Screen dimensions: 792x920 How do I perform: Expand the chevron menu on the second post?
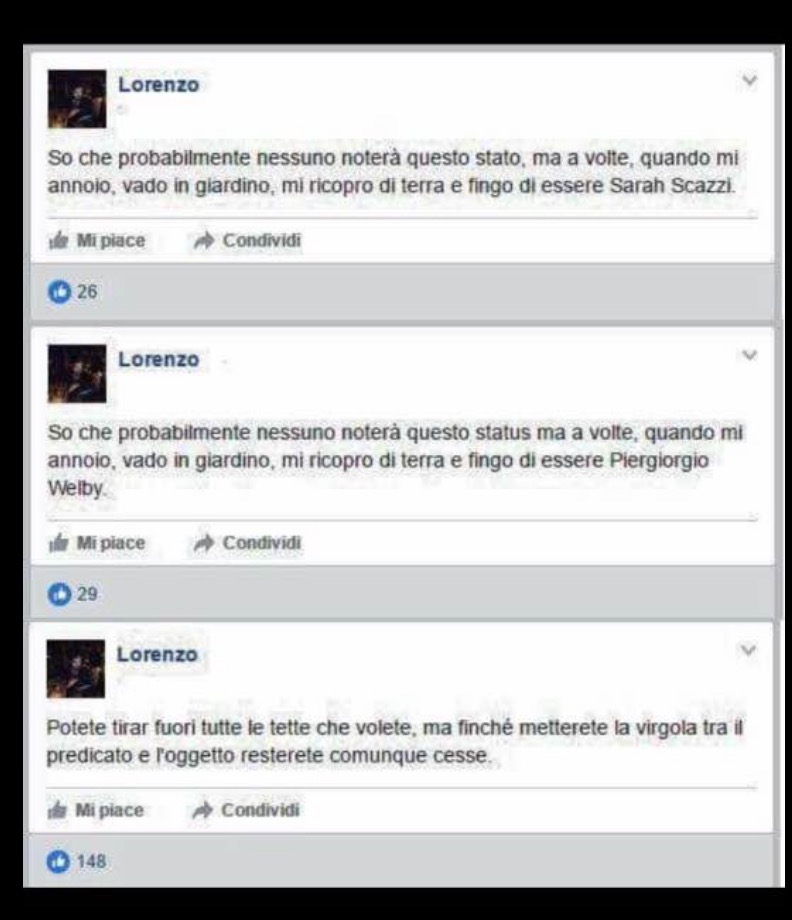[x=749, y=355]
